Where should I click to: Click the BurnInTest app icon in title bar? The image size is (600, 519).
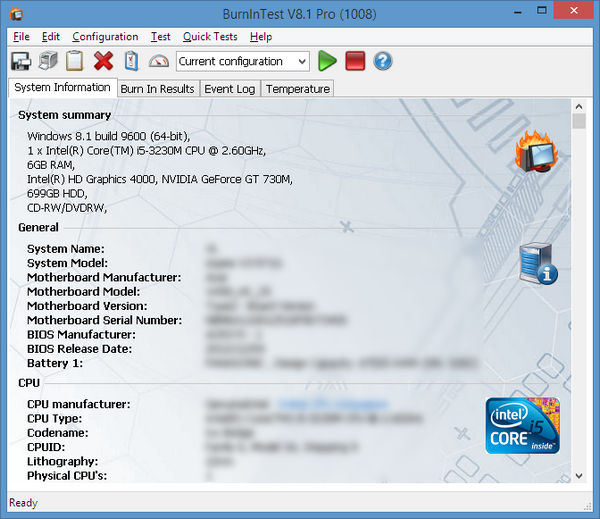coord(16,15)
